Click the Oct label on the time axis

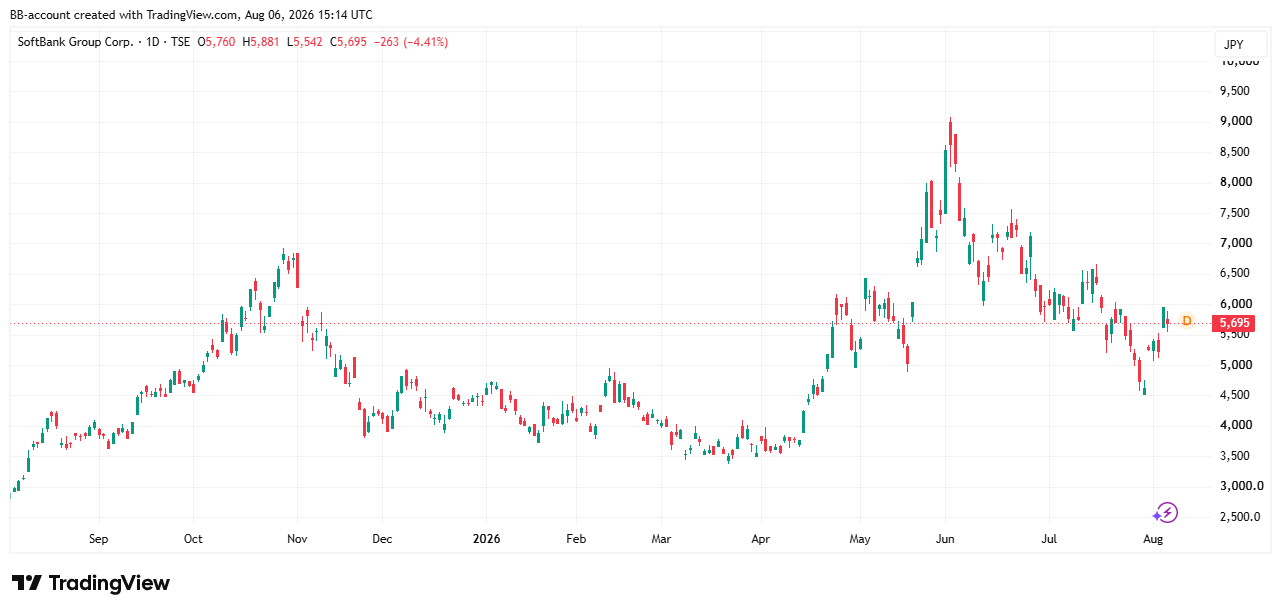193,539
